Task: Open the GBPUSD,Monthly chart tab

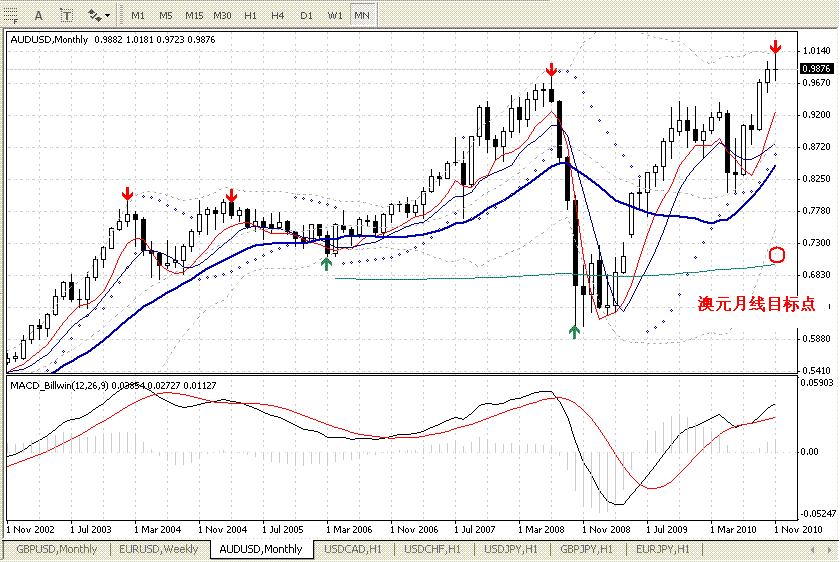Action: click(56, 549)
